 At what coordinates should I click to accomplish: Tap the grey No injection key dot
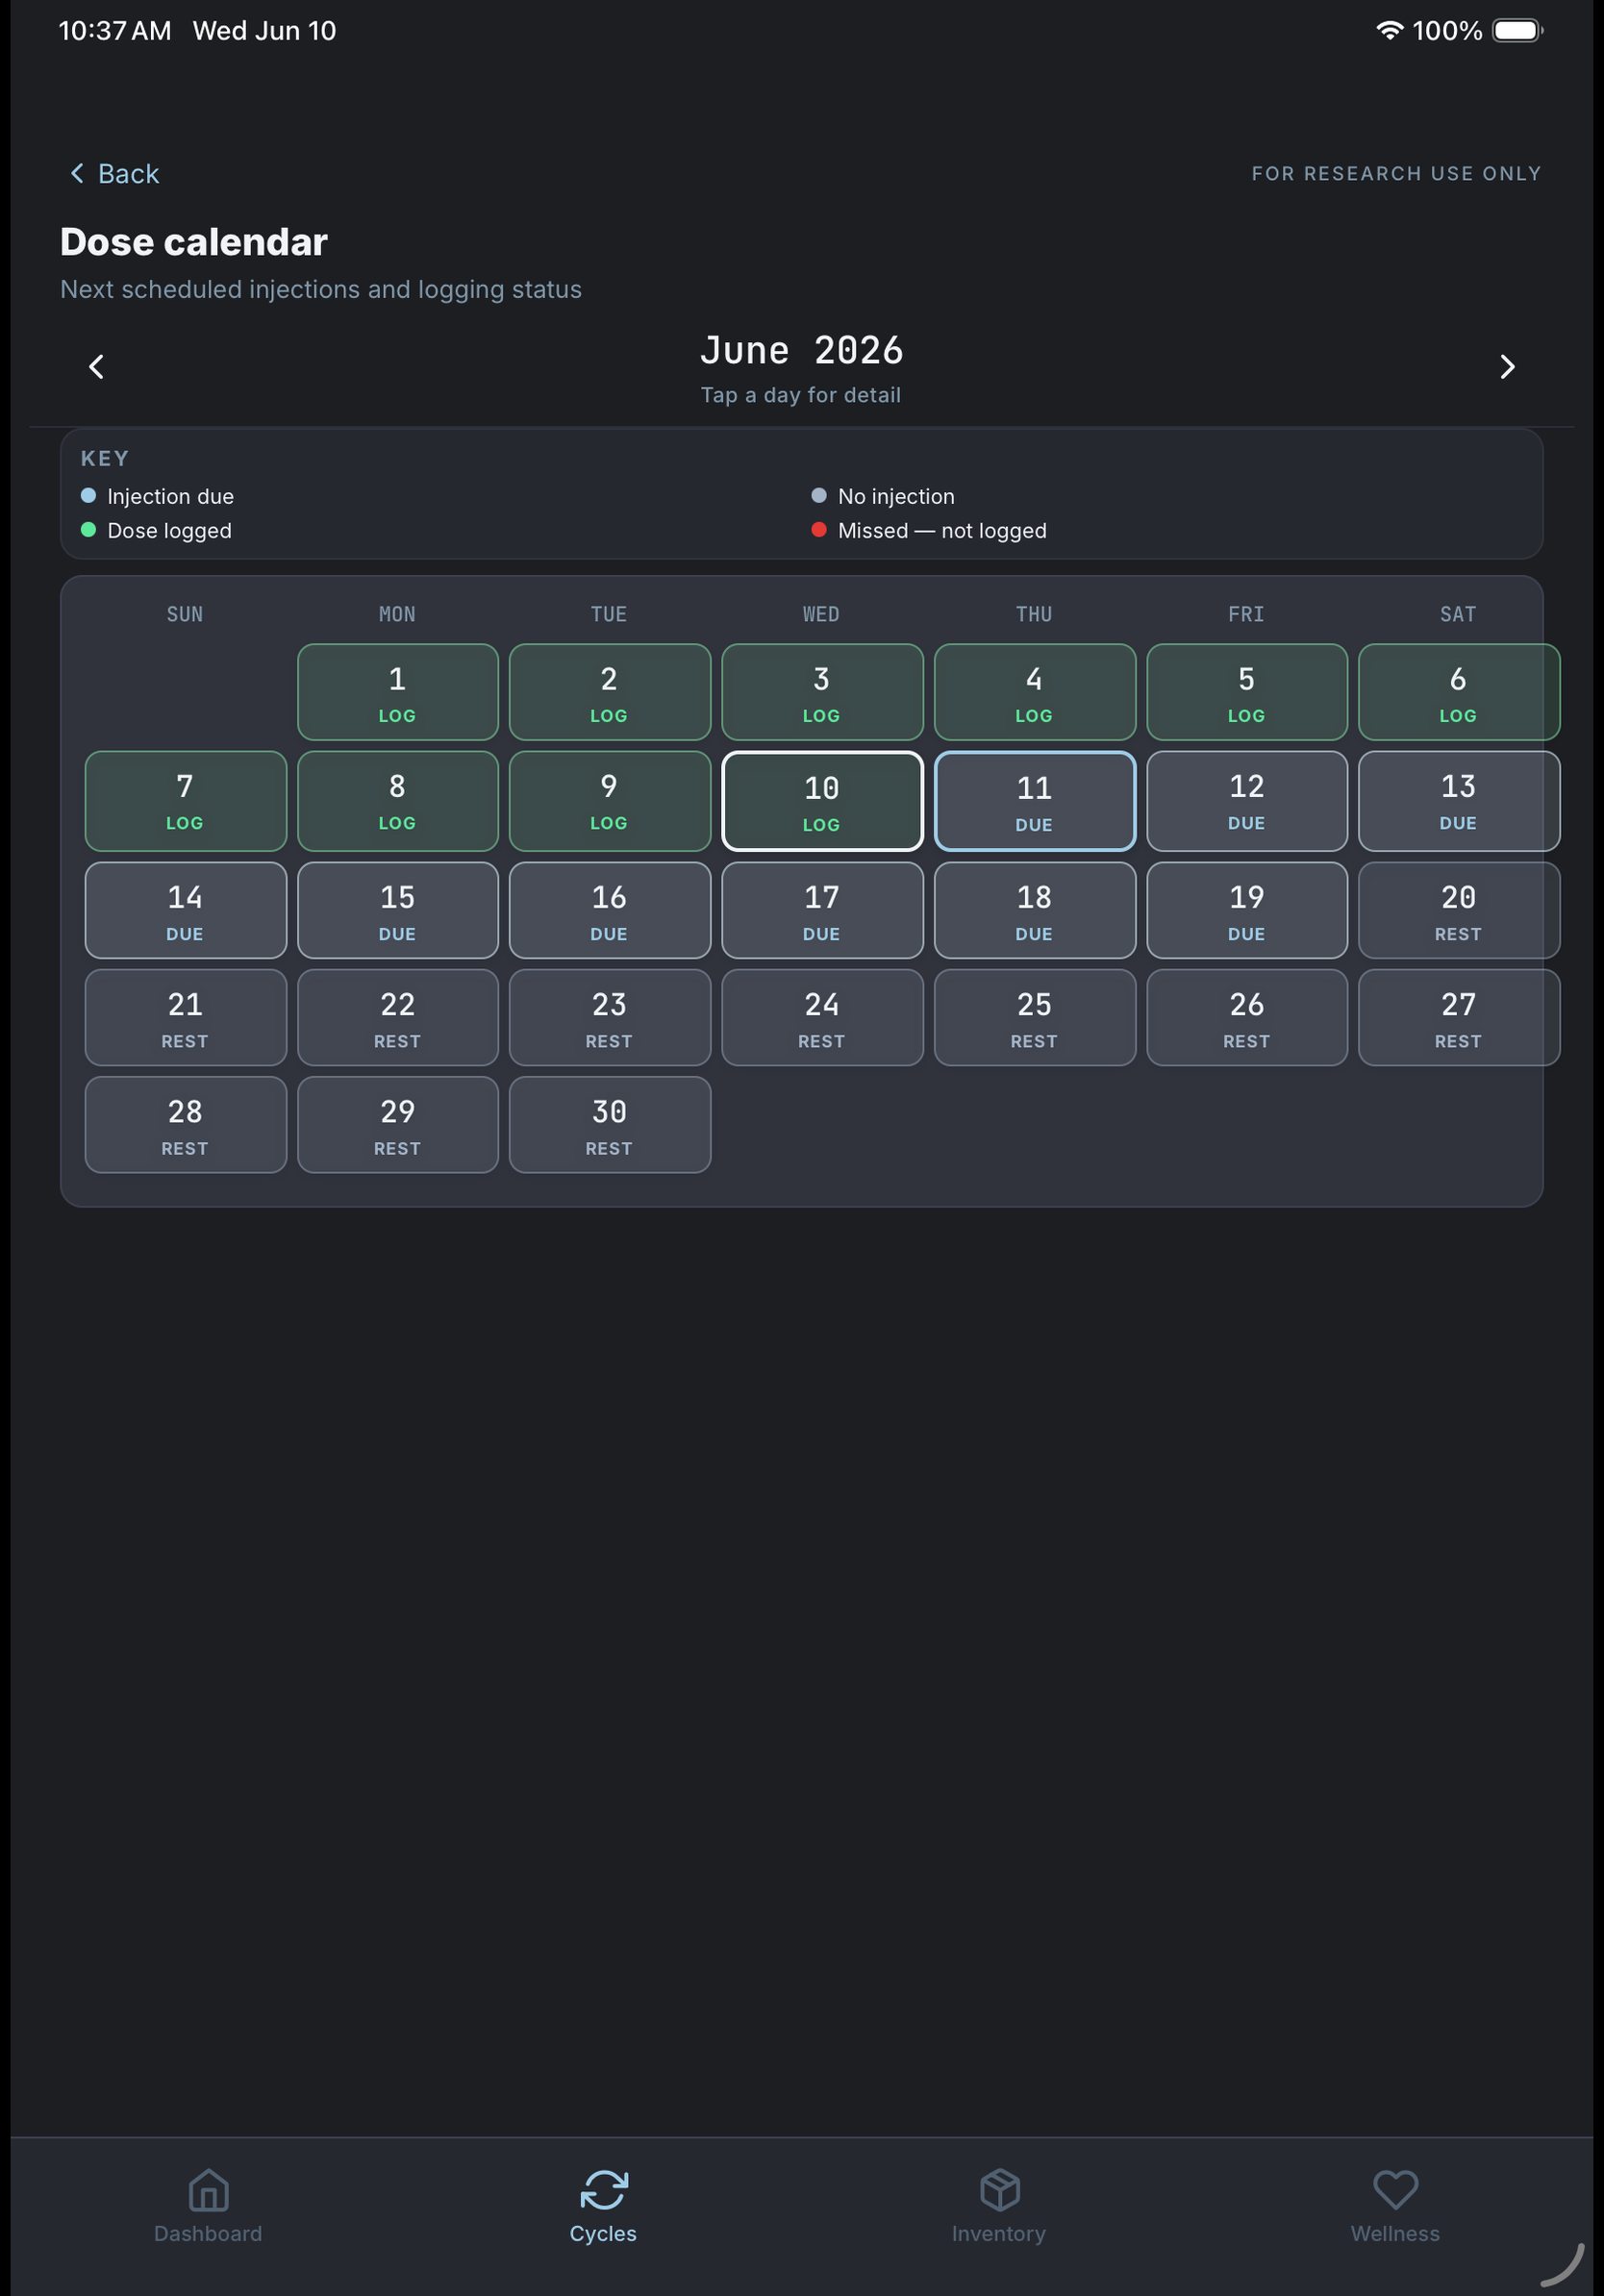819,496
